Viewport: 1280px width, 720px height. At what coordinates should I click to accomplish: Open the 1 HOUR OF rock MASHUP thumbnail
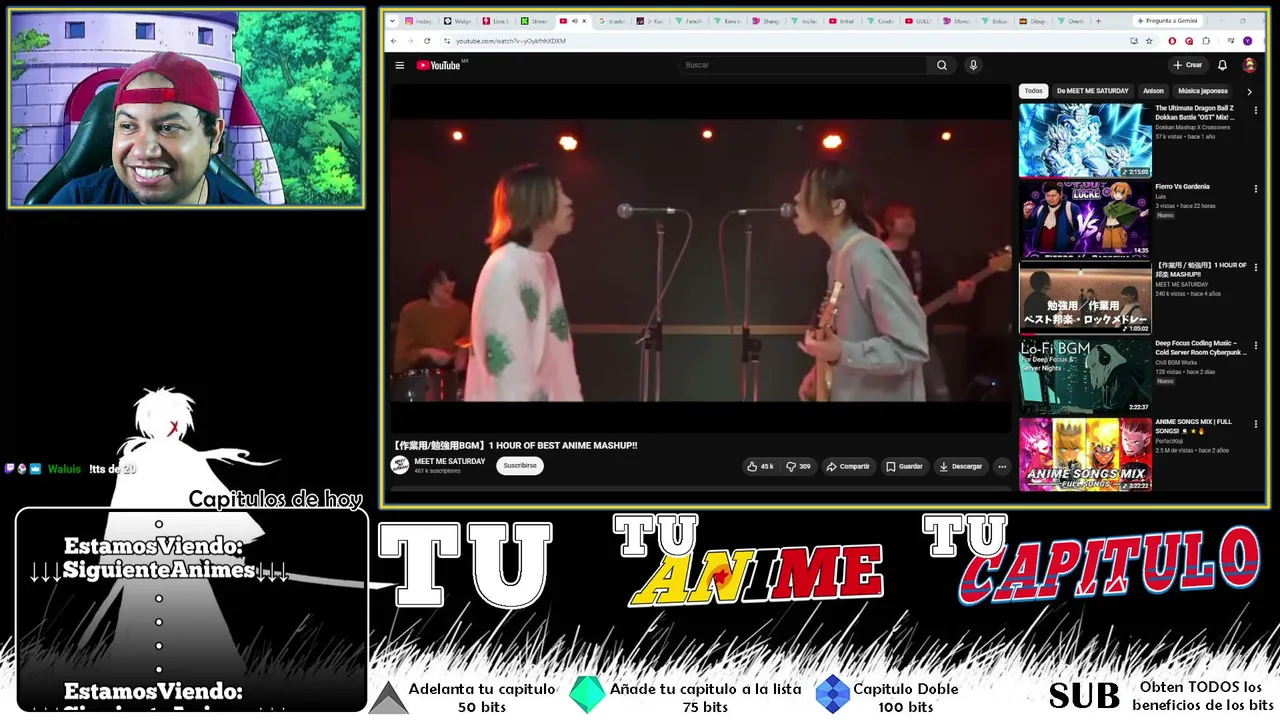tap(1085, 297)
